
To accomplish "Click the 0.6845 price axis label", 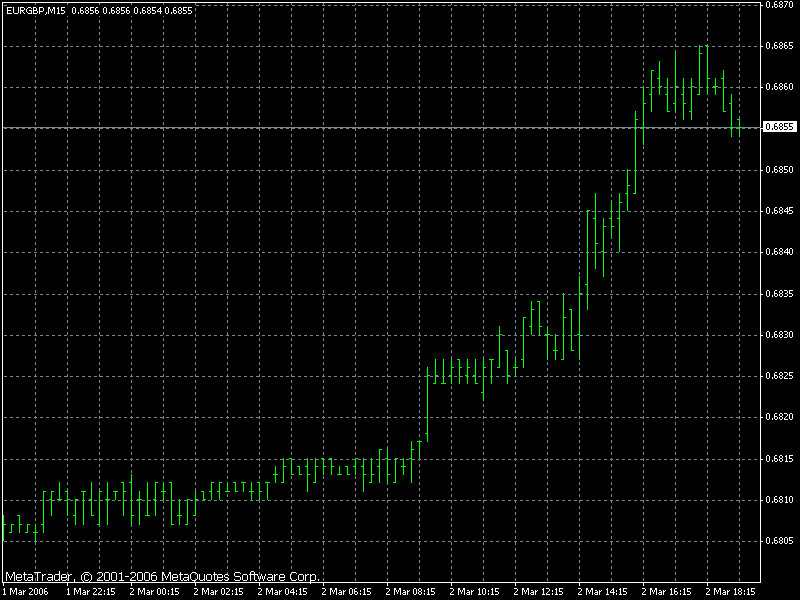I will click(779, 211).
